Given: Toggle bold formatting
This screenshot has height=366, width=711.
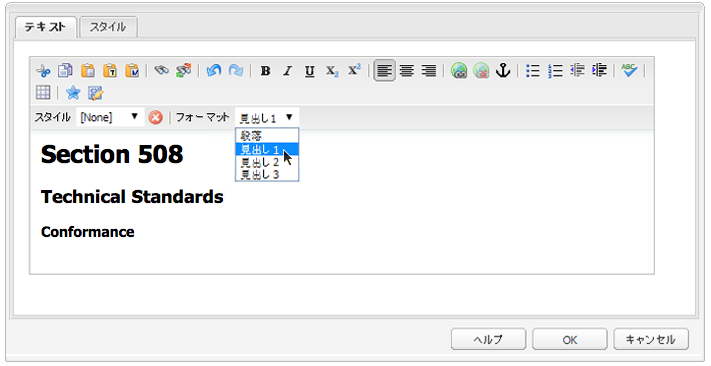Looking at the screenshot, I should click(x=265, y=71).
